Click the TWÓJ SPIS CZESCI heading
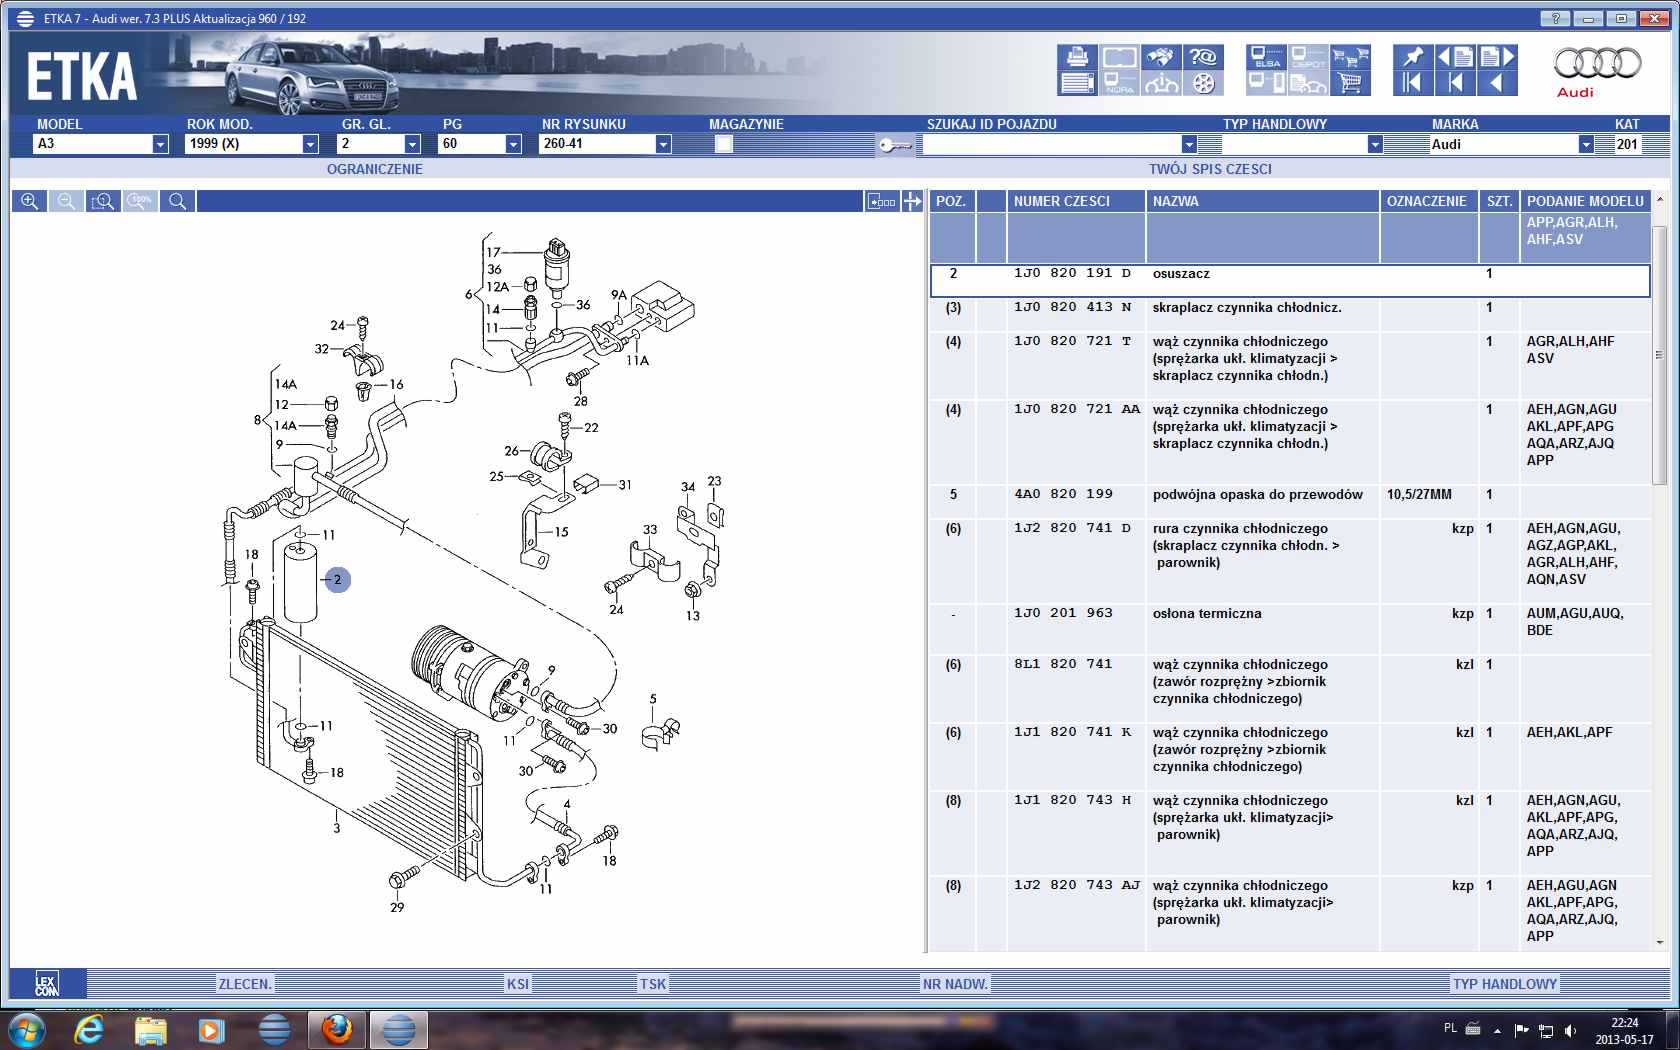 click(1210, 169)
